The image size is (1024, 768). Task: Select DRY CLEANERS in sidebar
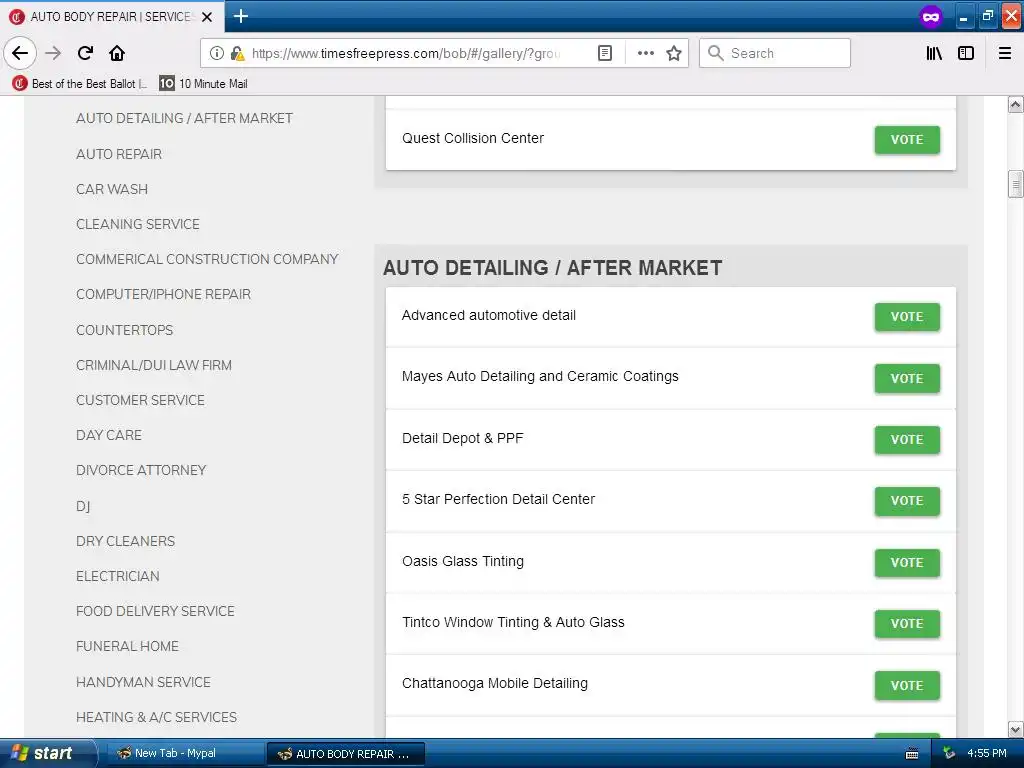click(x=125, y=541)
